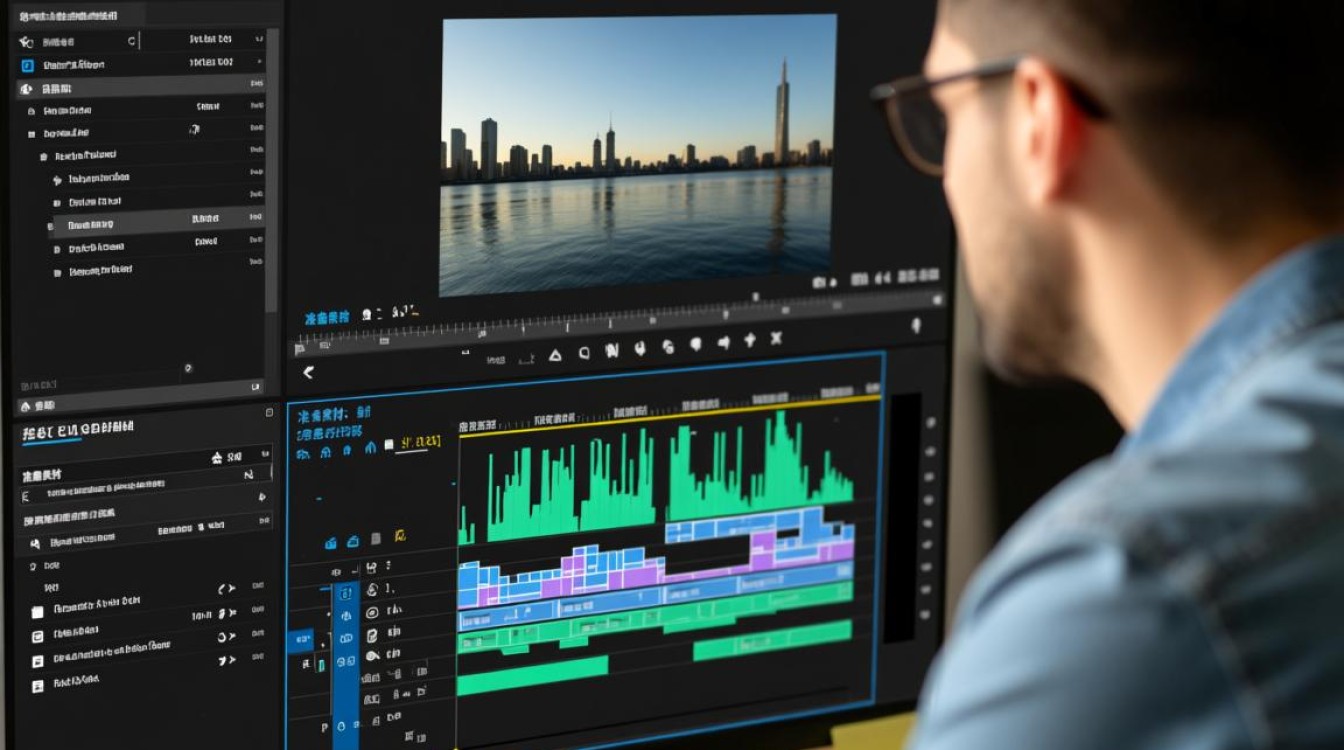
Task: Click the audio level meter right of the timeline
Action: [x=902, y=517]
